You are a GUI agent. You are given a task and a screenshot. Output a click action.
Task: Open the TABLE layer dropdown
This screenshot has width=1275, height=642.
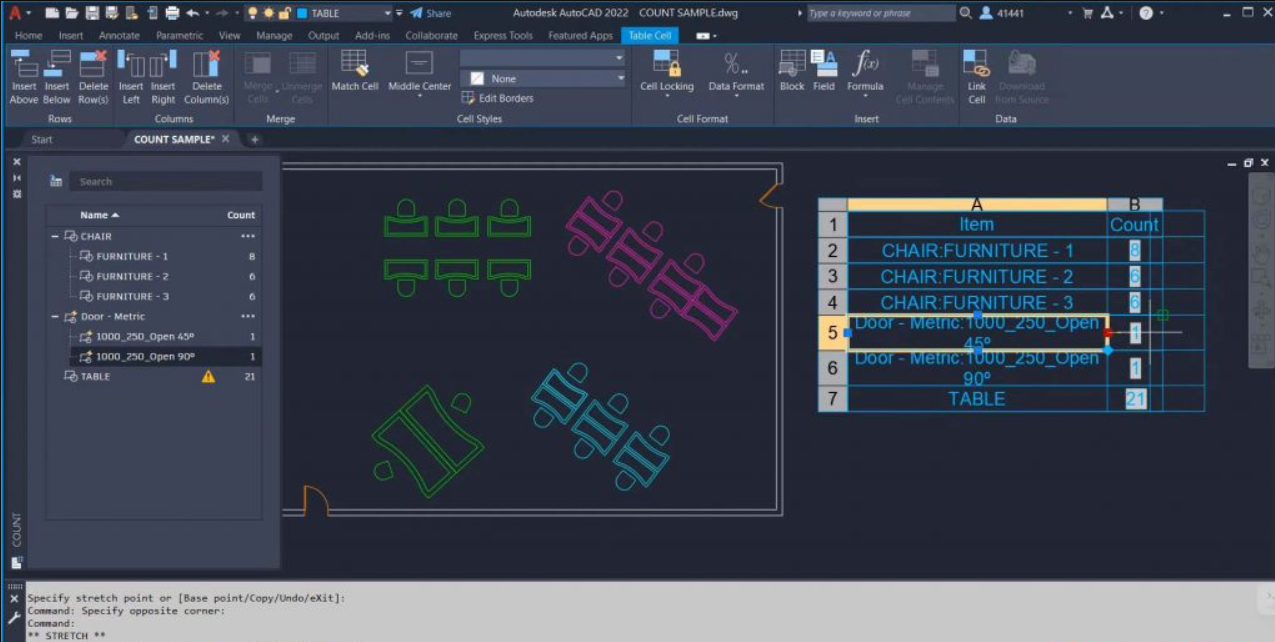pos(388,13)
